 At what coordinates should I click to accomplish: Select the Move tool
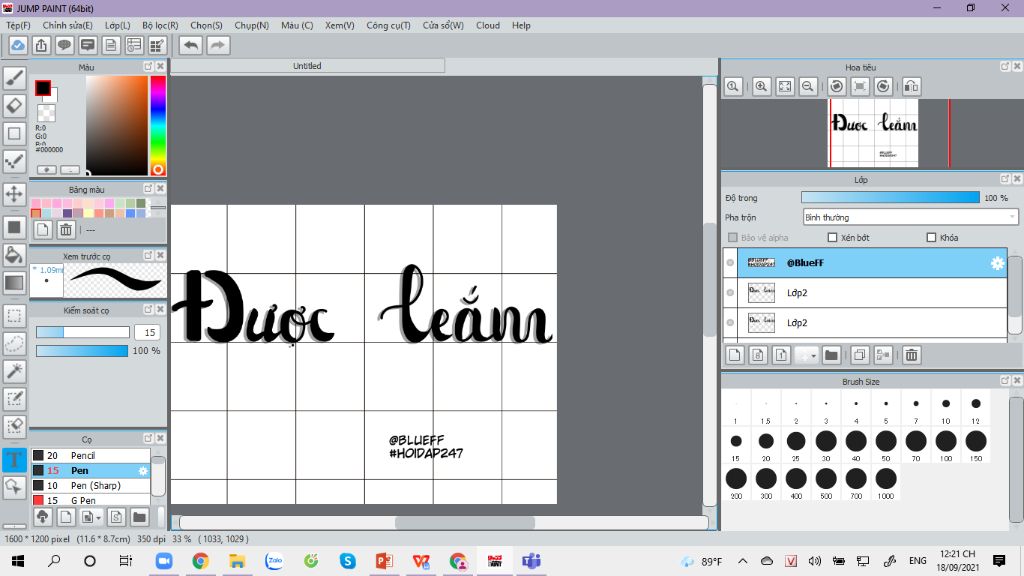pyautogui.click(x=14, y=194)
